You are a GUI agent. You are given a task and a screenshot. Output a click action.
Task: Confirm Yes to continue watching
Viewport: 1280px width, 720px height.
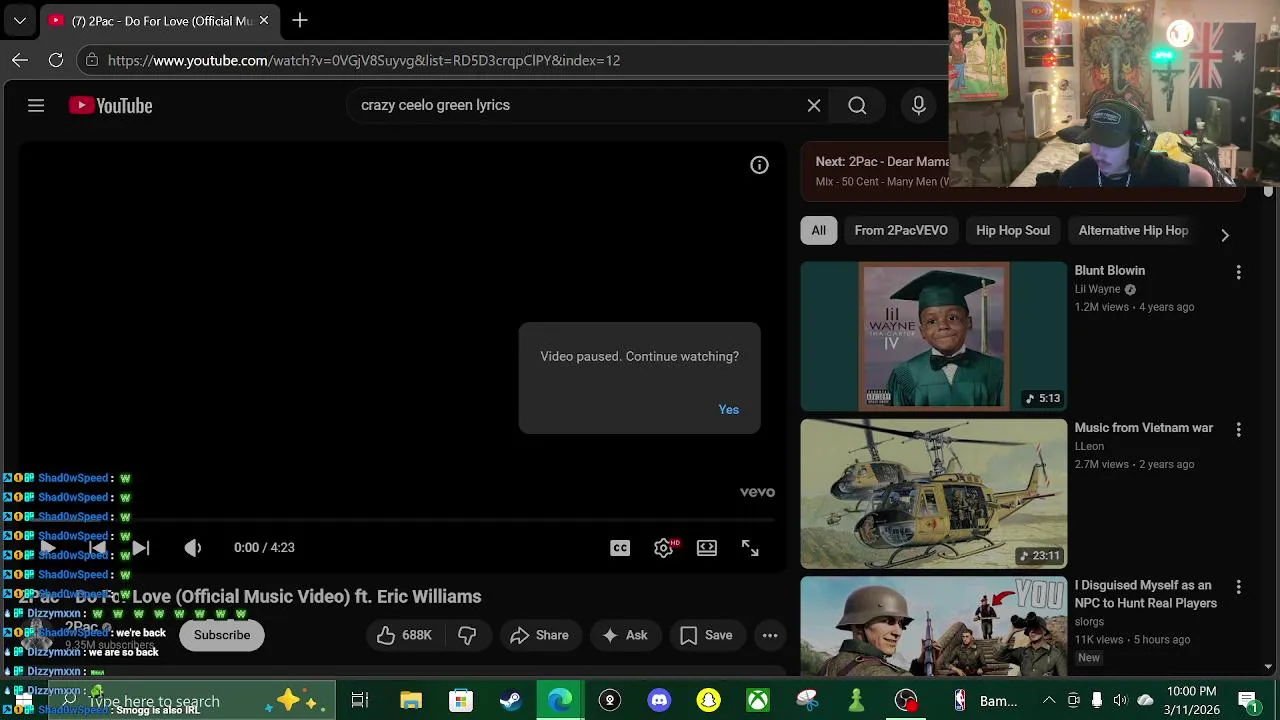pos(729,409)
